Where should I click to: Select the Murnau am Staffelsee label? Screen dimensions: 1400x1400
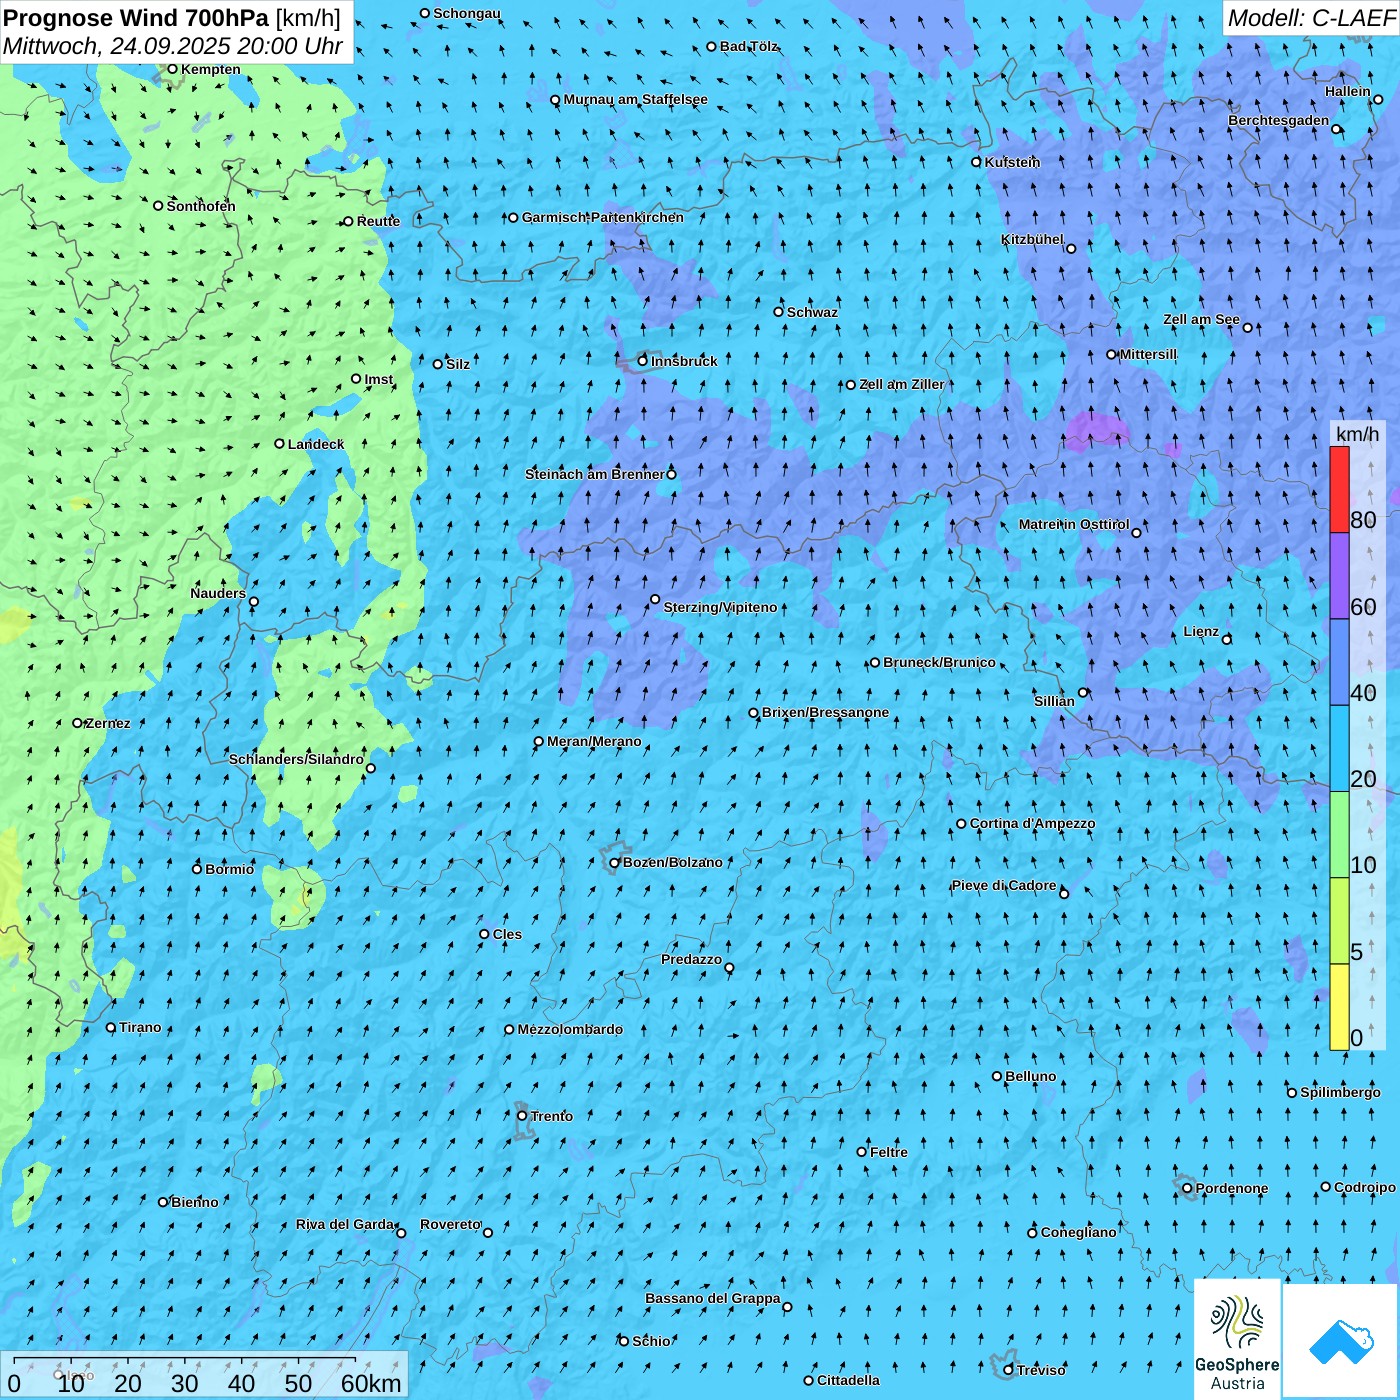[635, 99]
